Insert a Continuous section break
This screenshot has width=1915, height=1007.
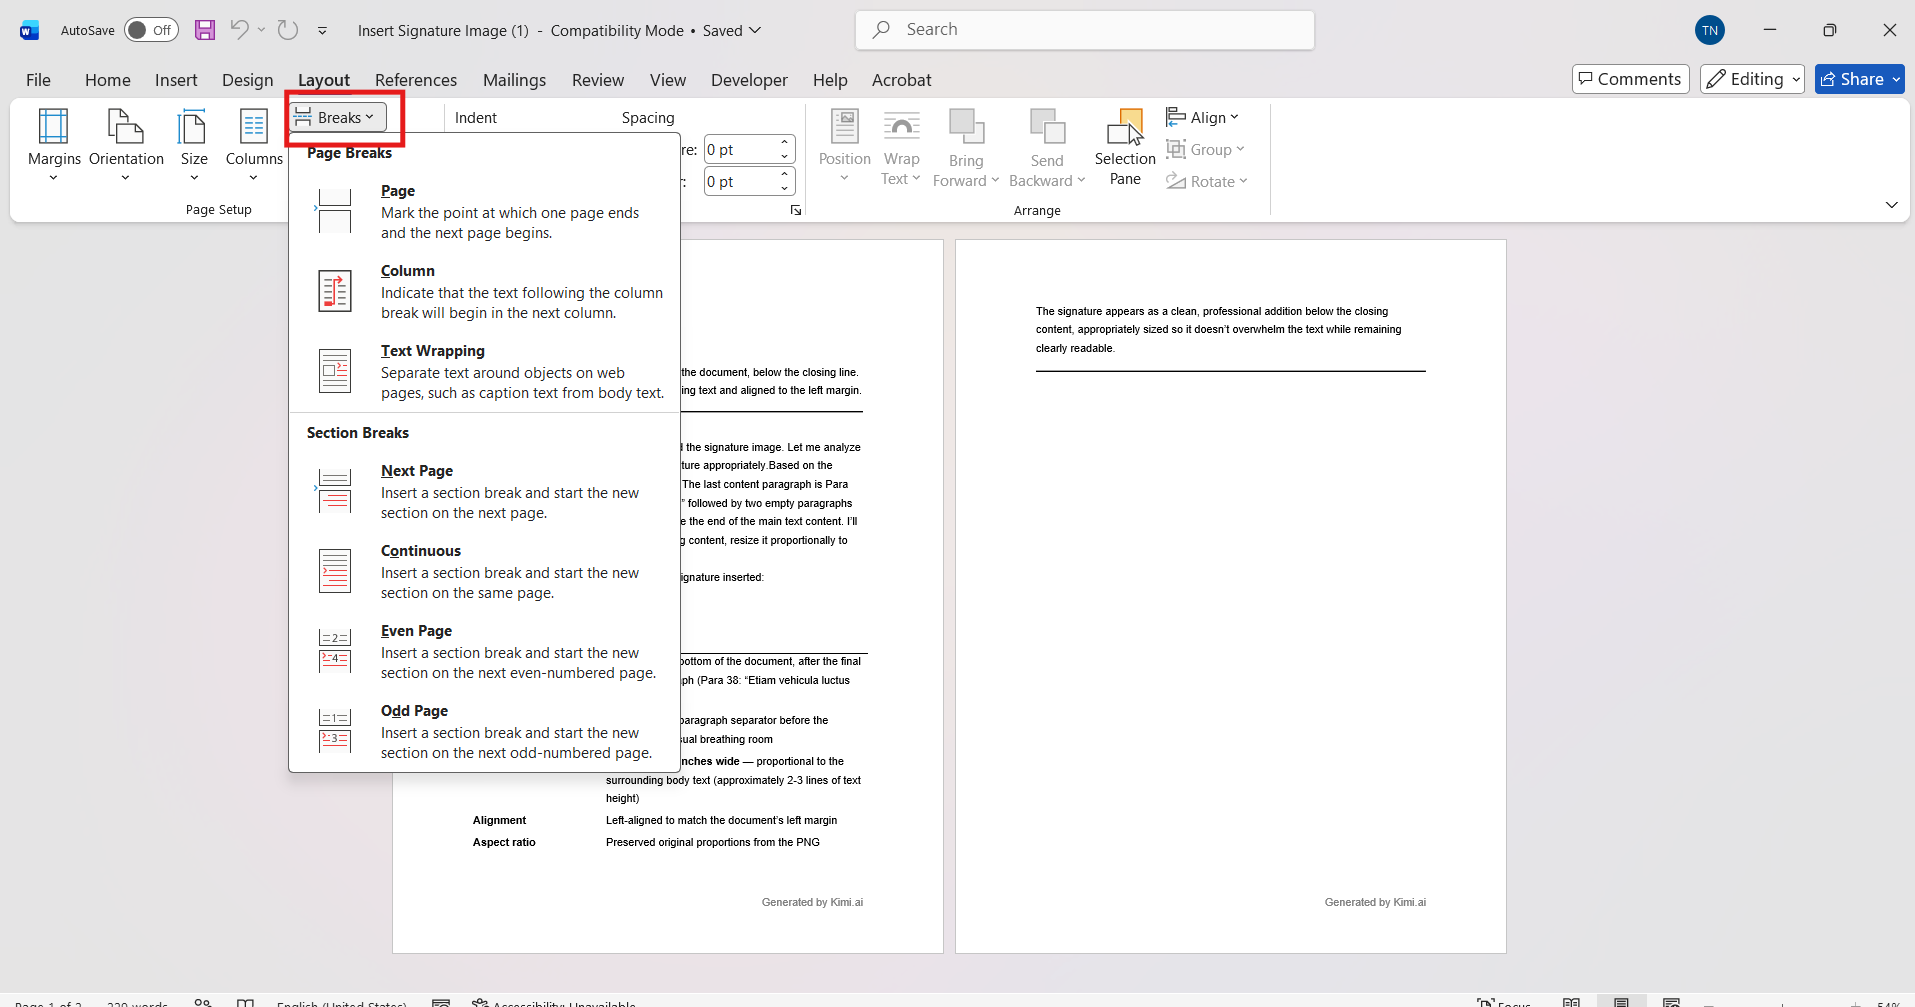[485, 571]
